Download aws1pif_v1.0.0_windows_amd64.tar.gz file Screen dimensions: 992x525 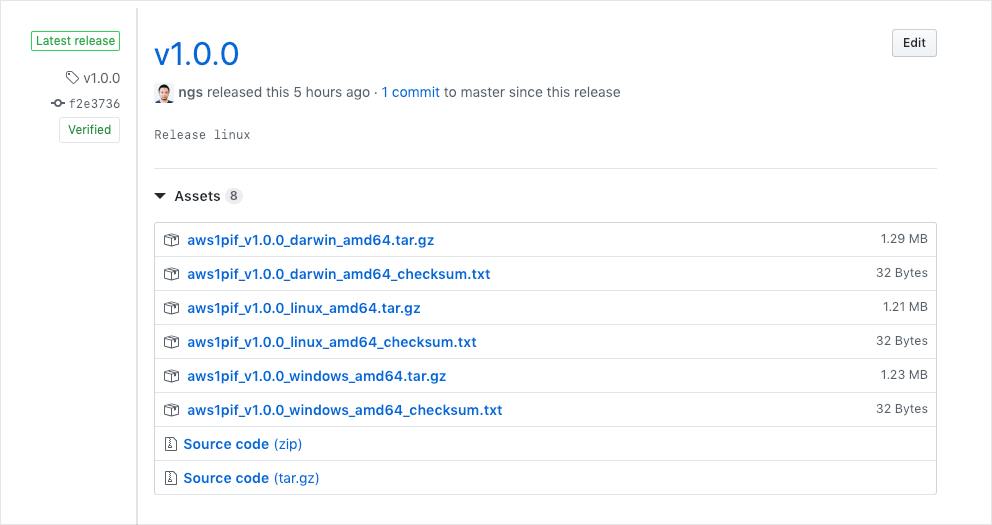(x=316, y=376)
